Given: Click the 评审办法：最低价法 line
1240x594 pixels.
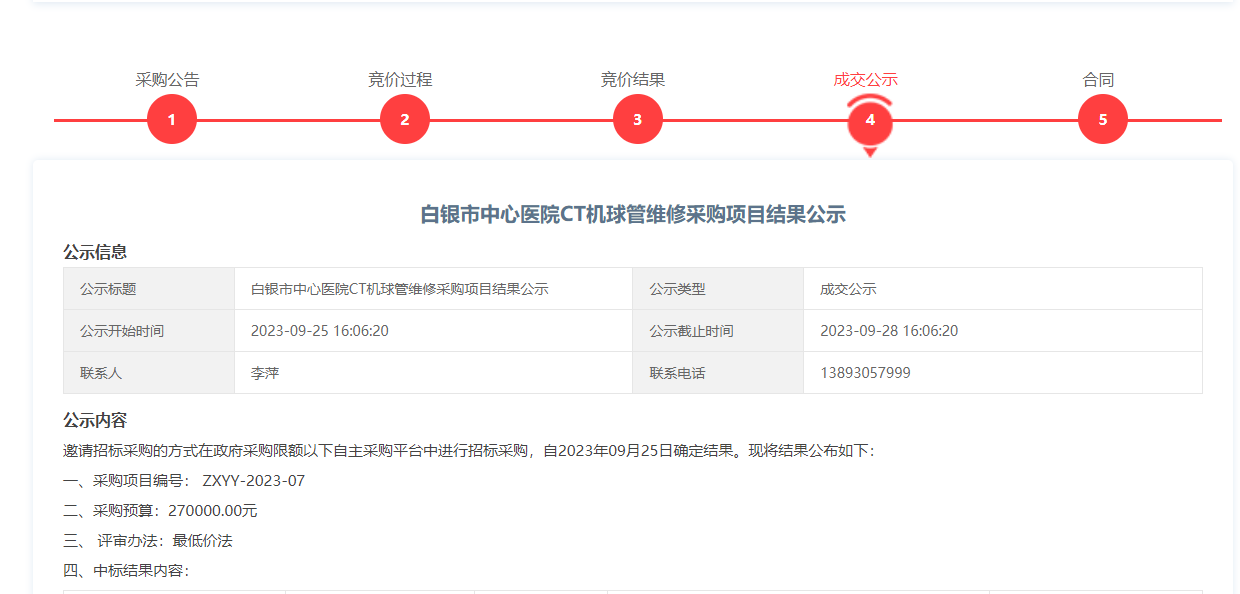Looking at the screenshot, I should click(148, 541).
